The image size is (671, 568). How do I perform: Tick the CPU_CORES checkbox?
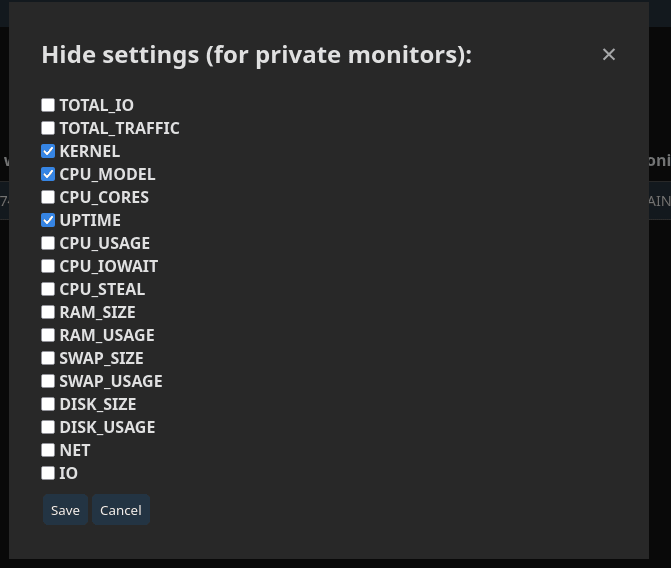pyautogui.click(x=48, y=197)
